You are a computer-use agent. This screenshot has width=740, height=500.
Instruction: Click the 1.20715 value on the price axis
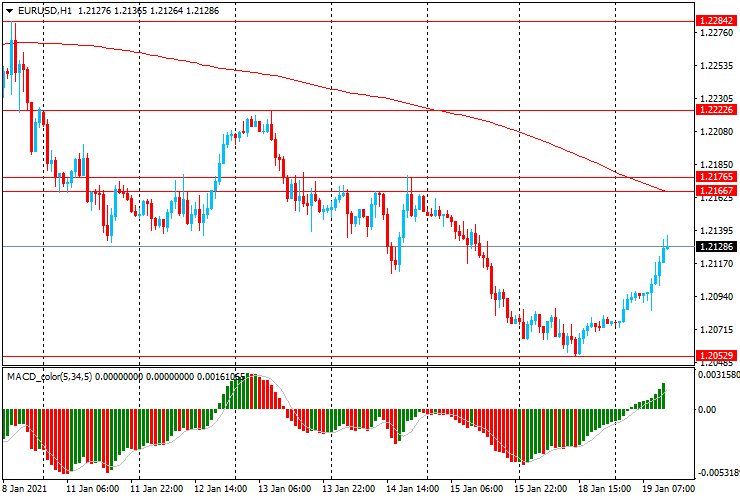coord(717,330)
